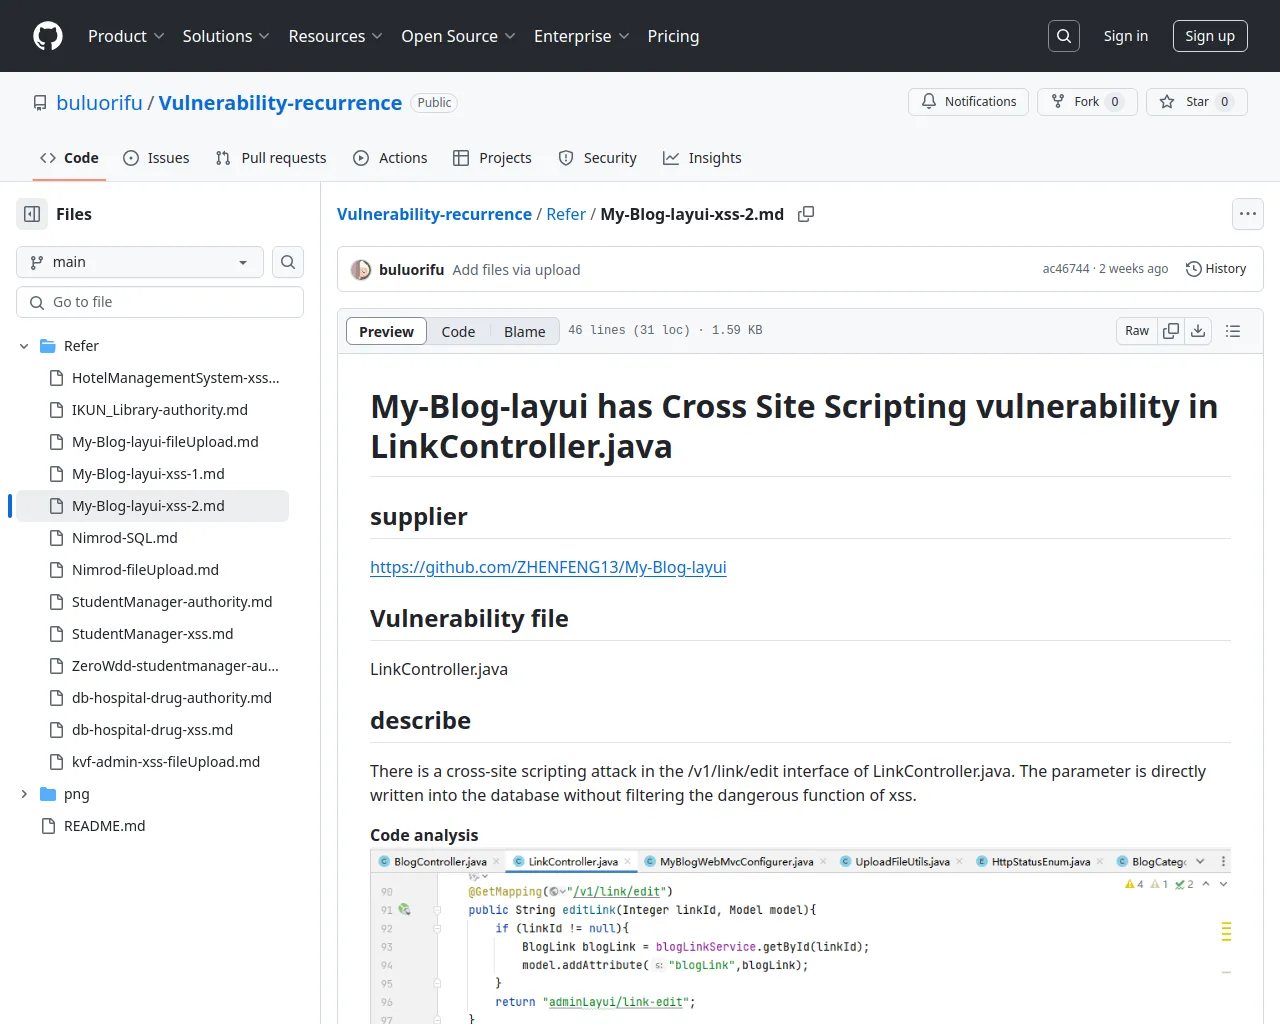
Task: Open Vulnerability-recurrence repository title link
Action: point(280,103)
